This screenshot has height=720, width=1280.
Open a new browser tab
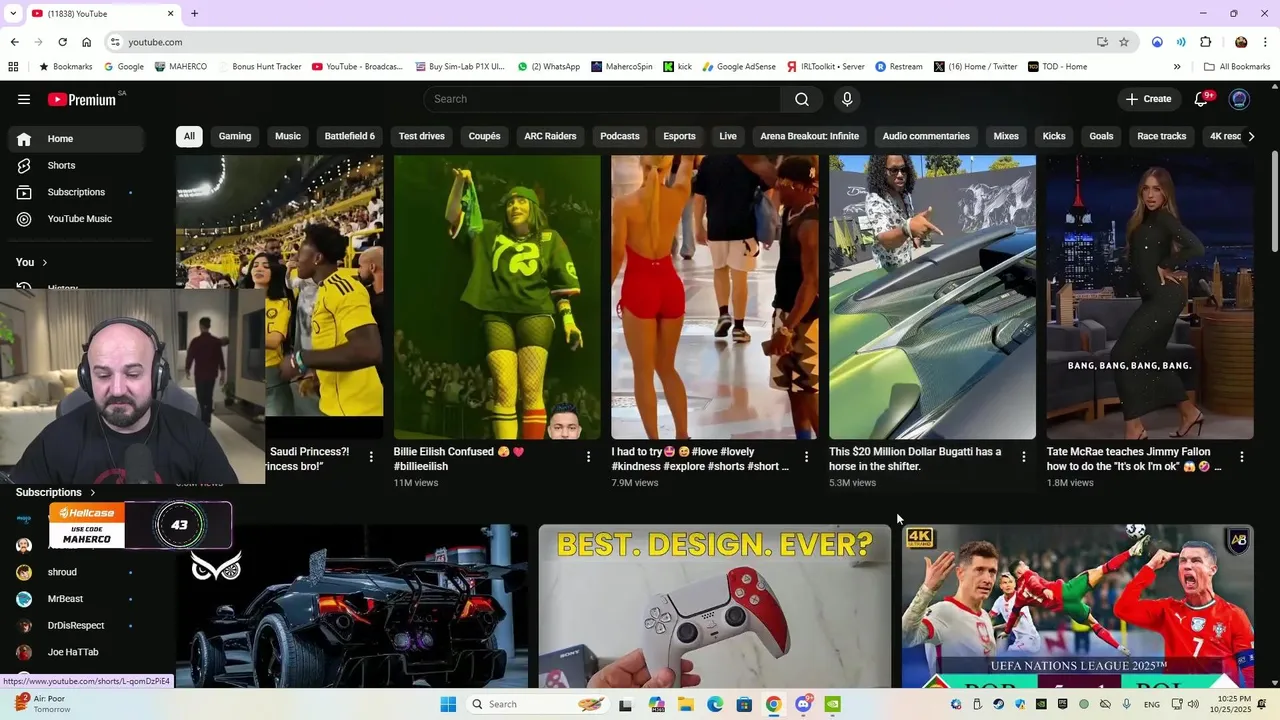pos(194,13)
